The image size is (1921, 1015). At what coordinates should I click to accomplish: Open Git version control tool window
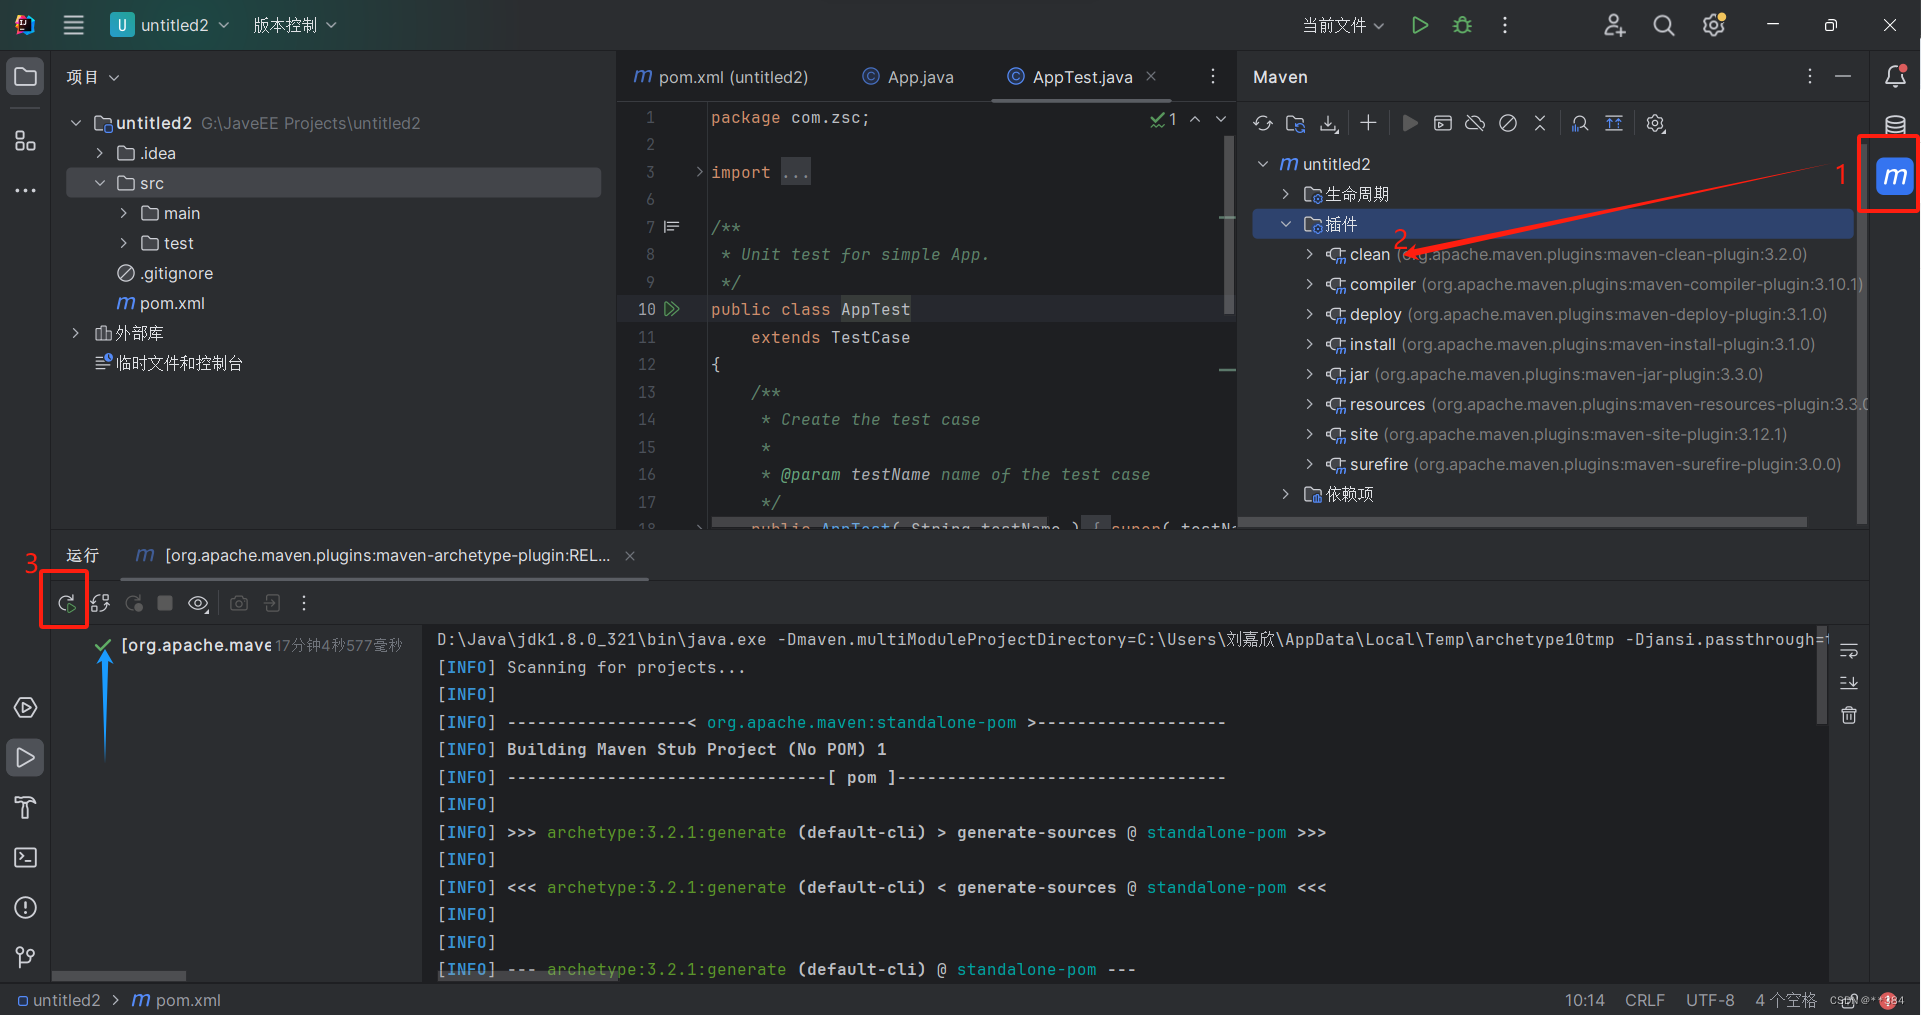click(x=26, y=957)
